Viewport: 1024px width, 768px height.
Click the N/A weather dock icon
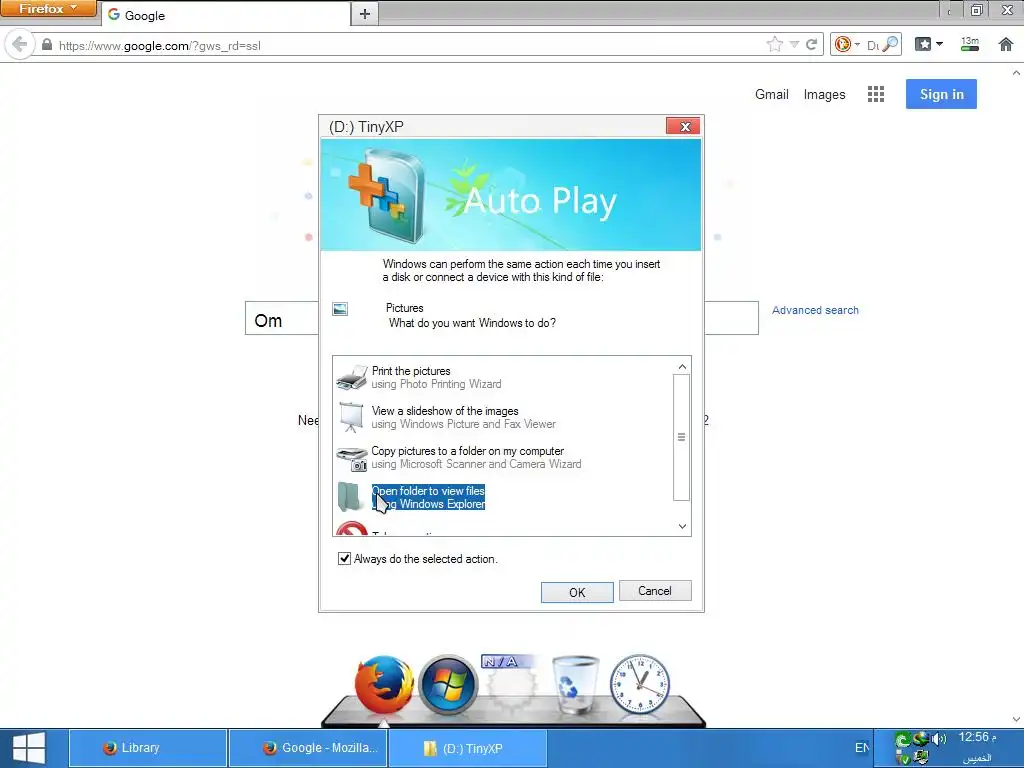click(x=511, y=684)
